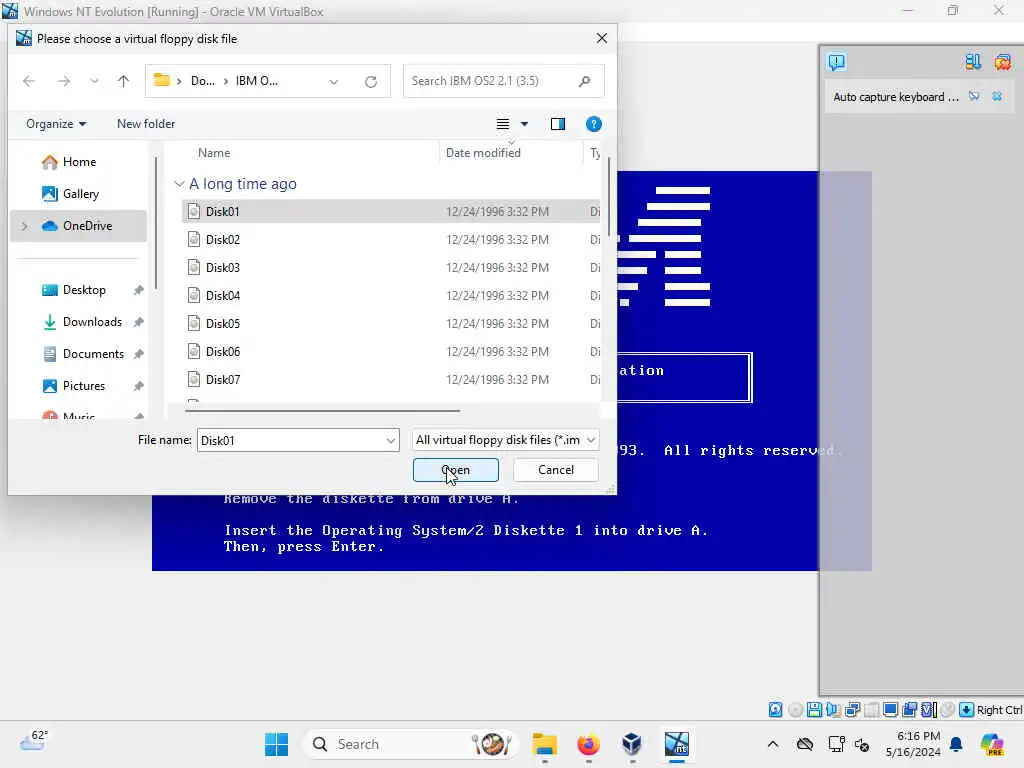The height and width of the screenshot is (768, 1024).
Task: Collapse the 'A long time ago' group
Action: [x=179, y=184]
